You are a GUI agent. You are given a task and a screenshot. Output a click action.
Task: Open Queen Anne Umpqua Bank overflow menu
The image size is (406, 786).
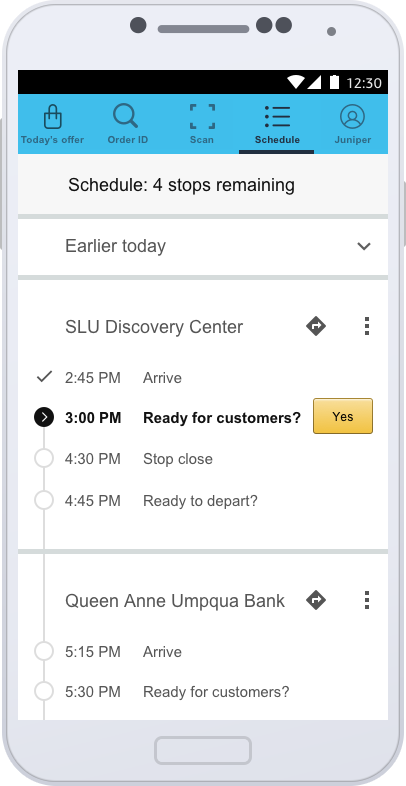(367, 600)
